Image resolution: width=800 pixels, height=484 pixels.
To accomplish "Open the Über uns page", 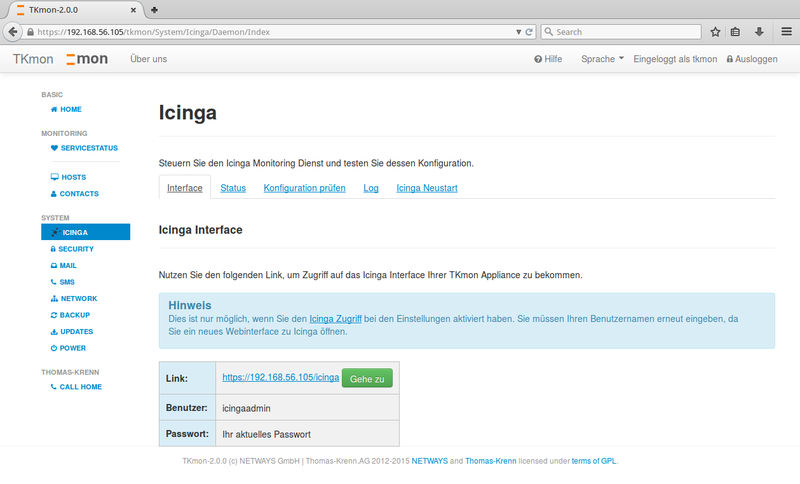I will pos(148,59).
